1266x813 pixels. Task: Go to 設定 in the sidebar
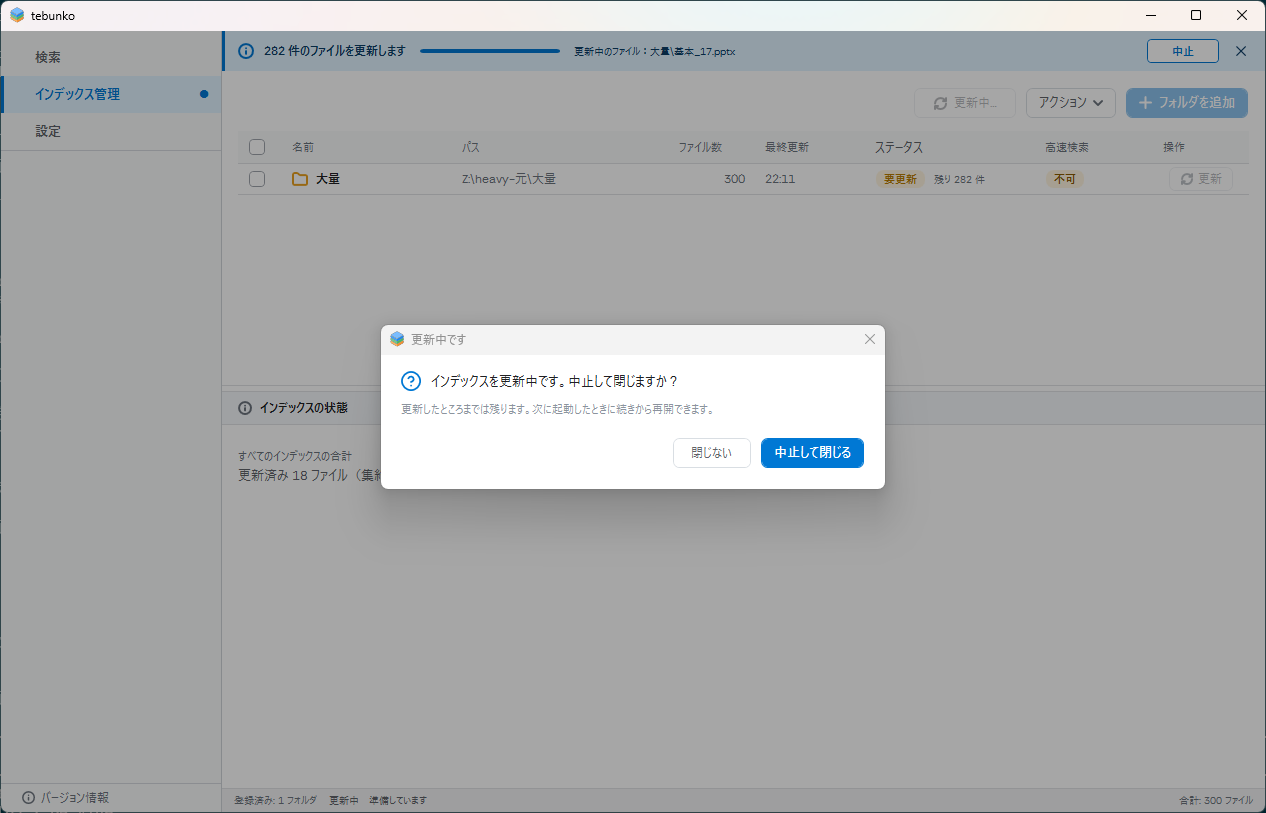pos(111,131)
